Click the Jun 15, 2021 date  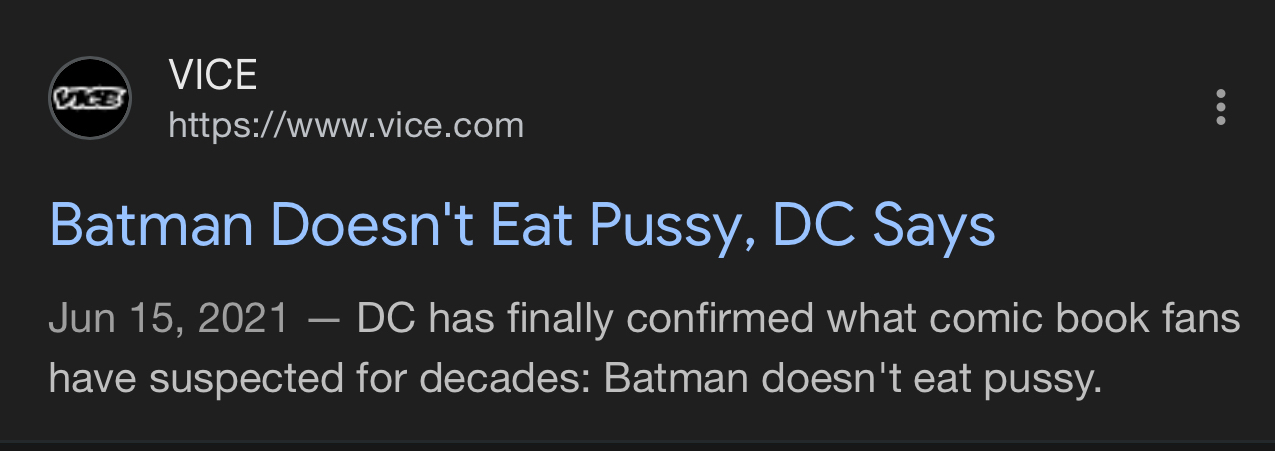(168, 319)
